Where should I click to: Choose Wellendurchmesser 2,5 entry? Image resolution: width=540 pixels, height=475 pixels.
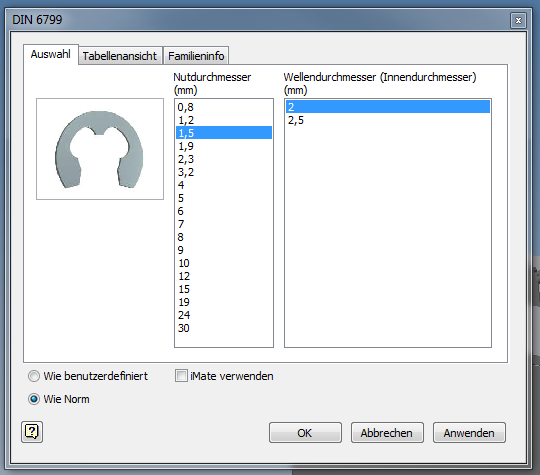pyautogui.click(x=388, y=120)
